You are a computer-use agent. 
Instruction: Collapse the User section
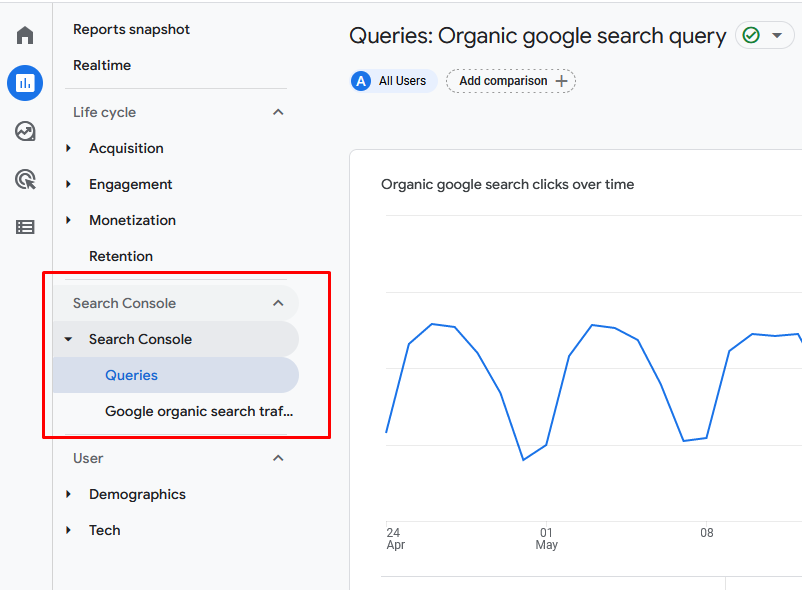click(277, 458)
